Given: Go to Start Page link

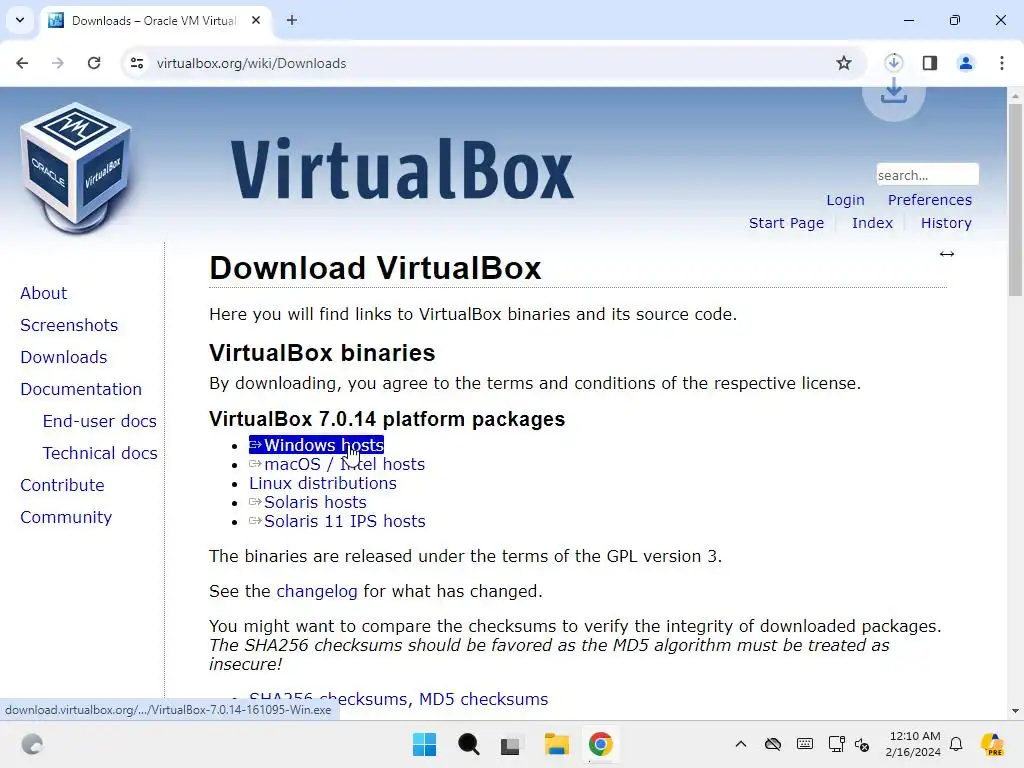Looking at the screenshot, I should click(x=786, y=223).
